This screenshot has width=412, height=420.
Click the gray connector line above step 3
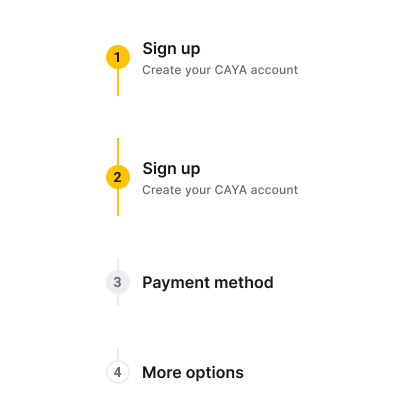pyautogui.click(x=118, y=264)
